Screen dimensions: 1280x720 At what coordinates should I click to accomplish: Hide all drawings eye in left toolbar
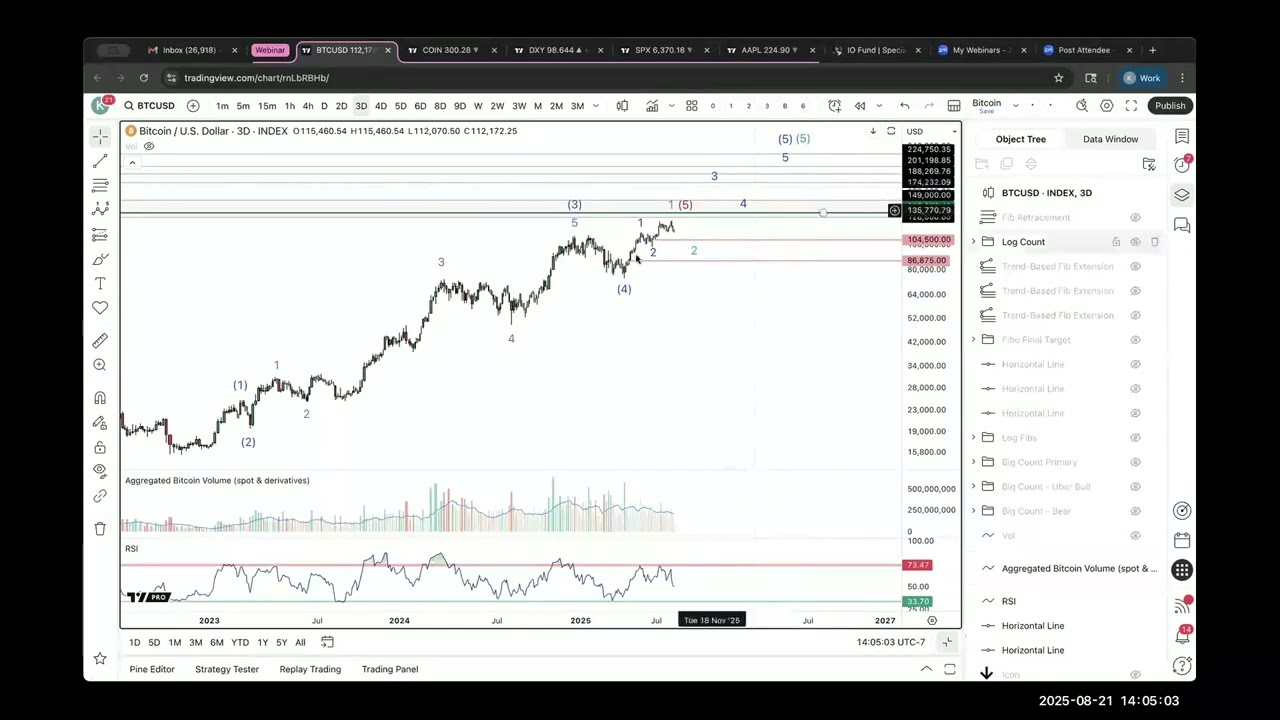[x=100, y=471]
